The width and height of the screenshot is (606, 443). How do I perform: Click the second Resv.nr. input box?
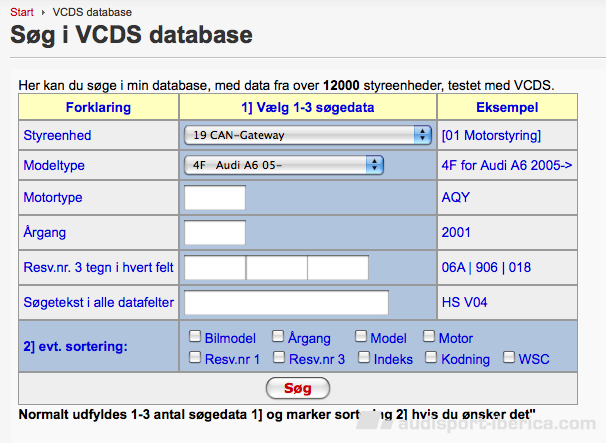coord(277,268)
